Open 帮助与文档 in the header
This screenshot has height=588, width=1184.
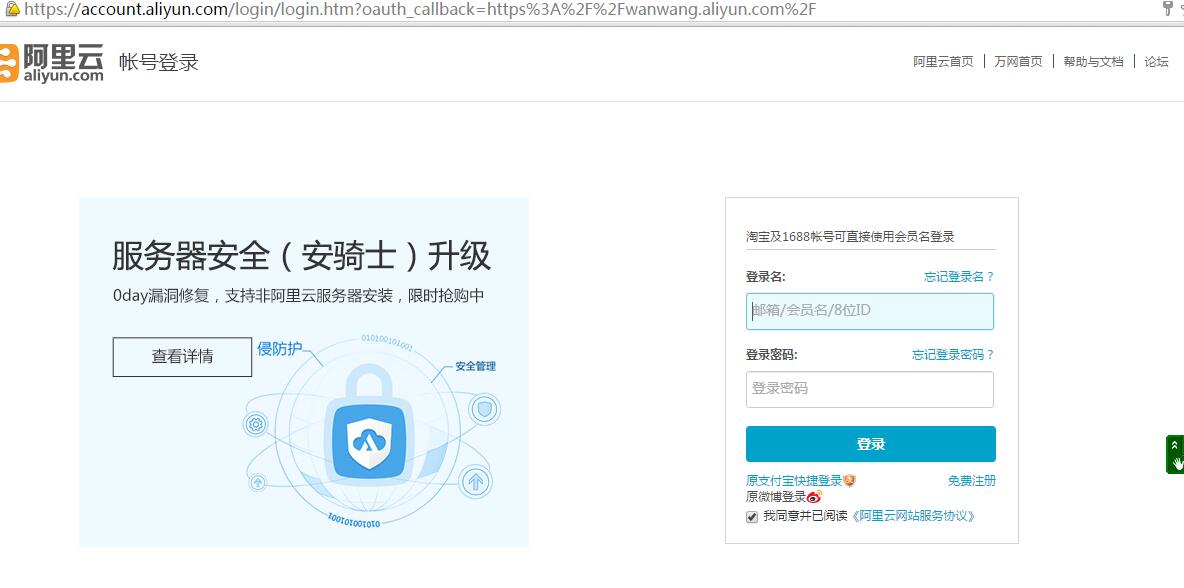click(1092, 61)
